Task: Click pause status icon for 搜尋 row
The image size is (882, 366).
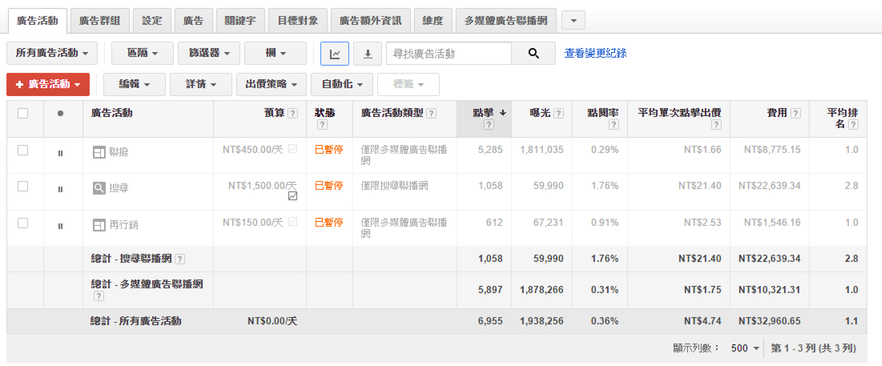Action: pos(60,189)
